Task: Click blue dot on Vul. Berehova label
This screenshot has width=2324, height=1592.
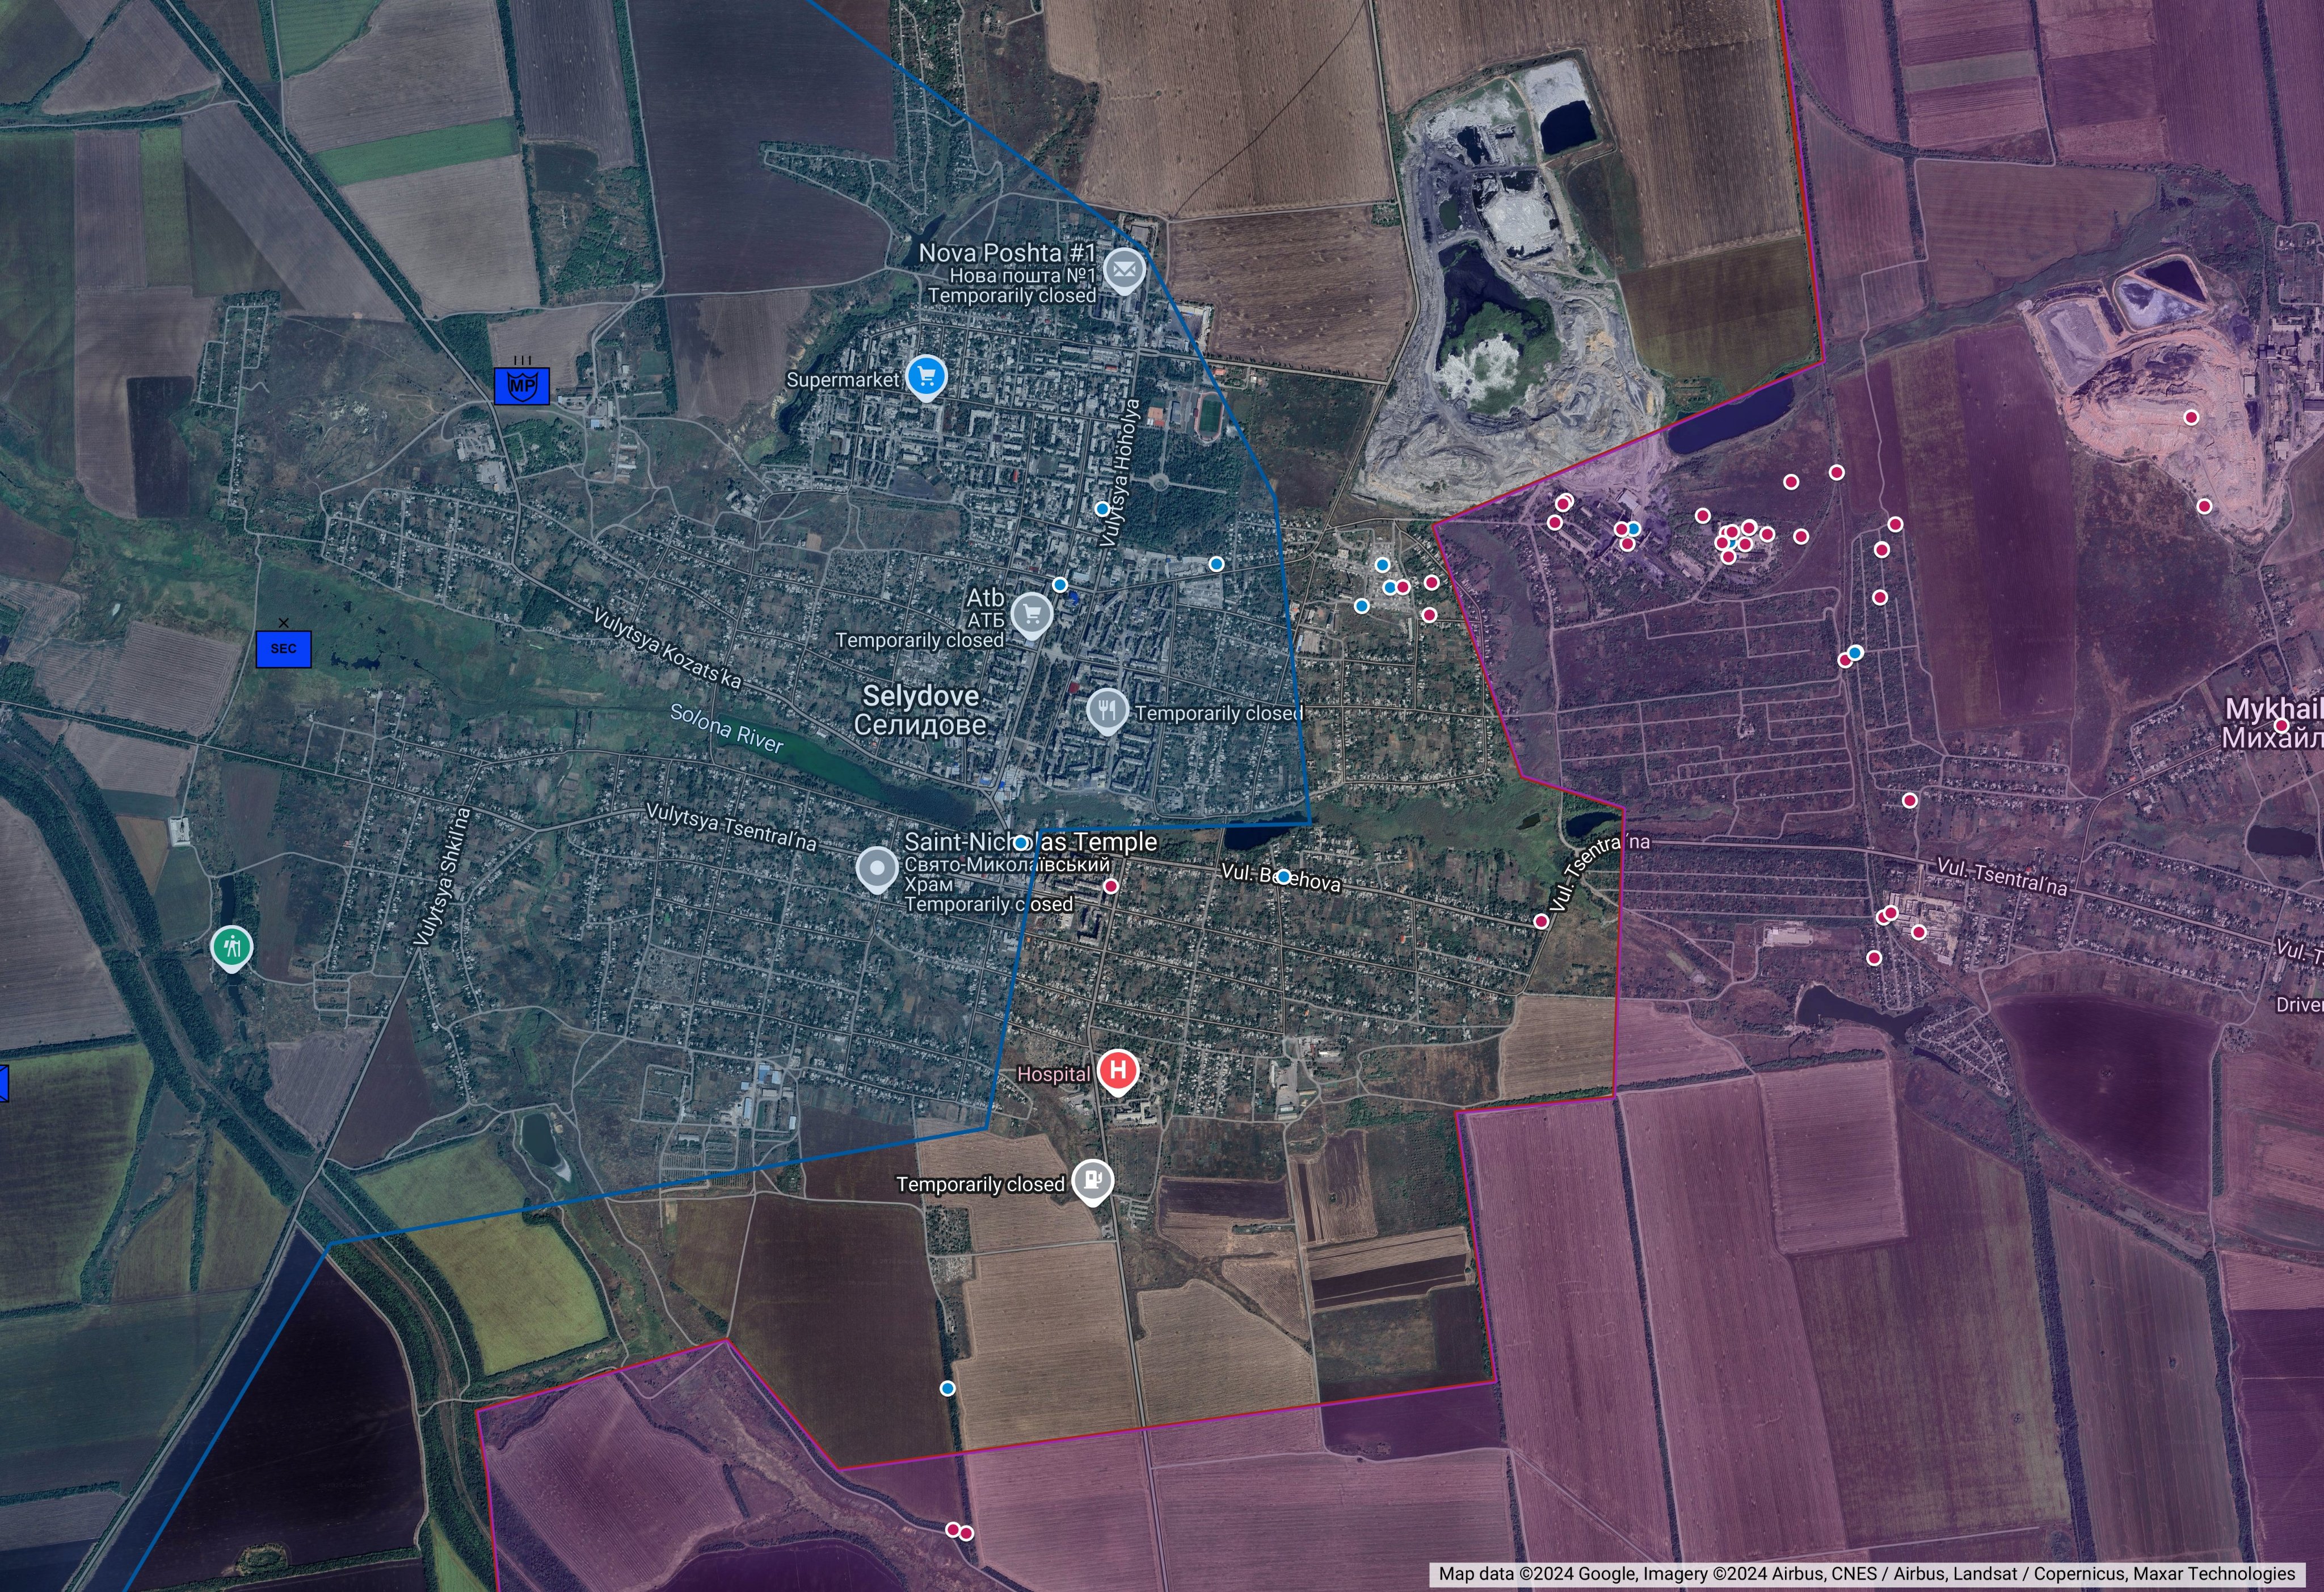Action: point(1283,877)
